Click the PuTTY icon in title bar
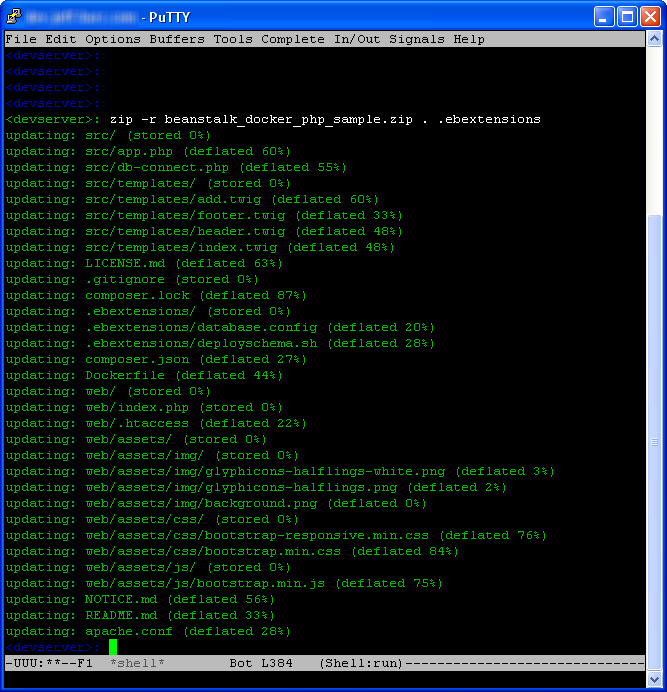The height and width of the screenshot is (692, 667). (x=14, y=17)
